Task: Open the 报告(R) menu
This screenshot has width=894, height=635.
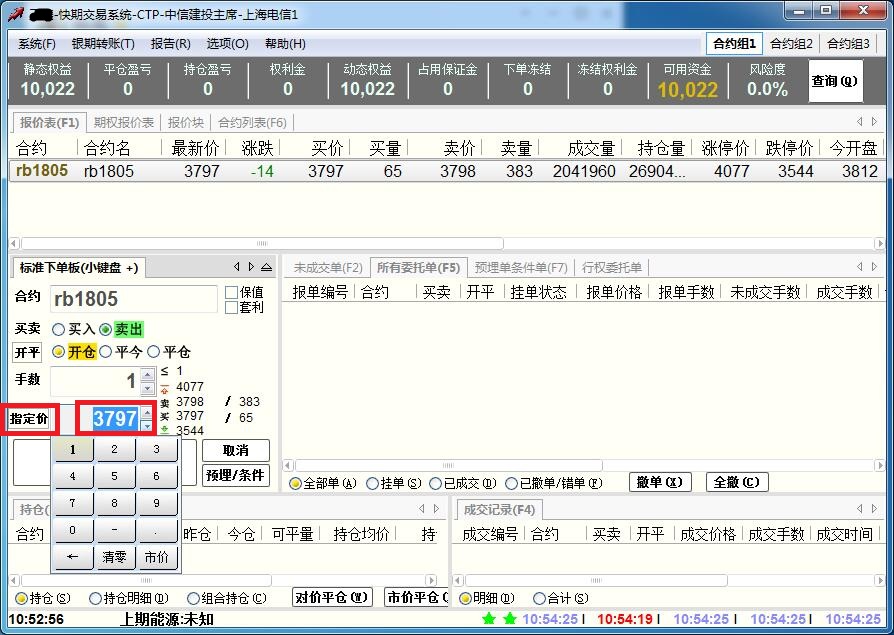Action: (170, 44)
